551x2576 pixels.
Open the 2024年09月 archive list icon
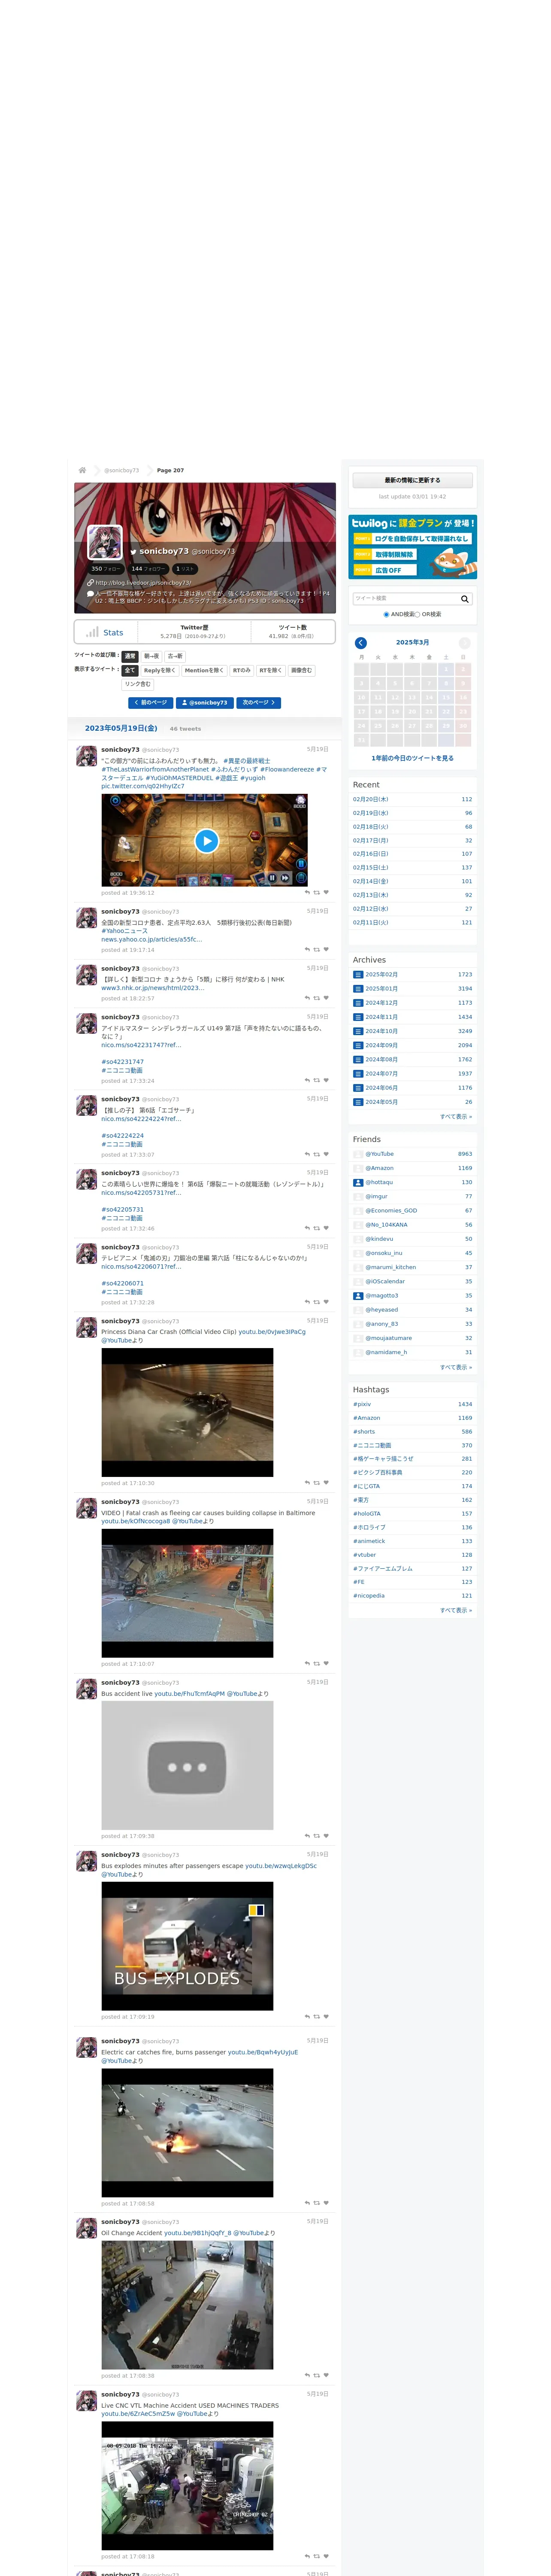click(x=358, y=1045)
